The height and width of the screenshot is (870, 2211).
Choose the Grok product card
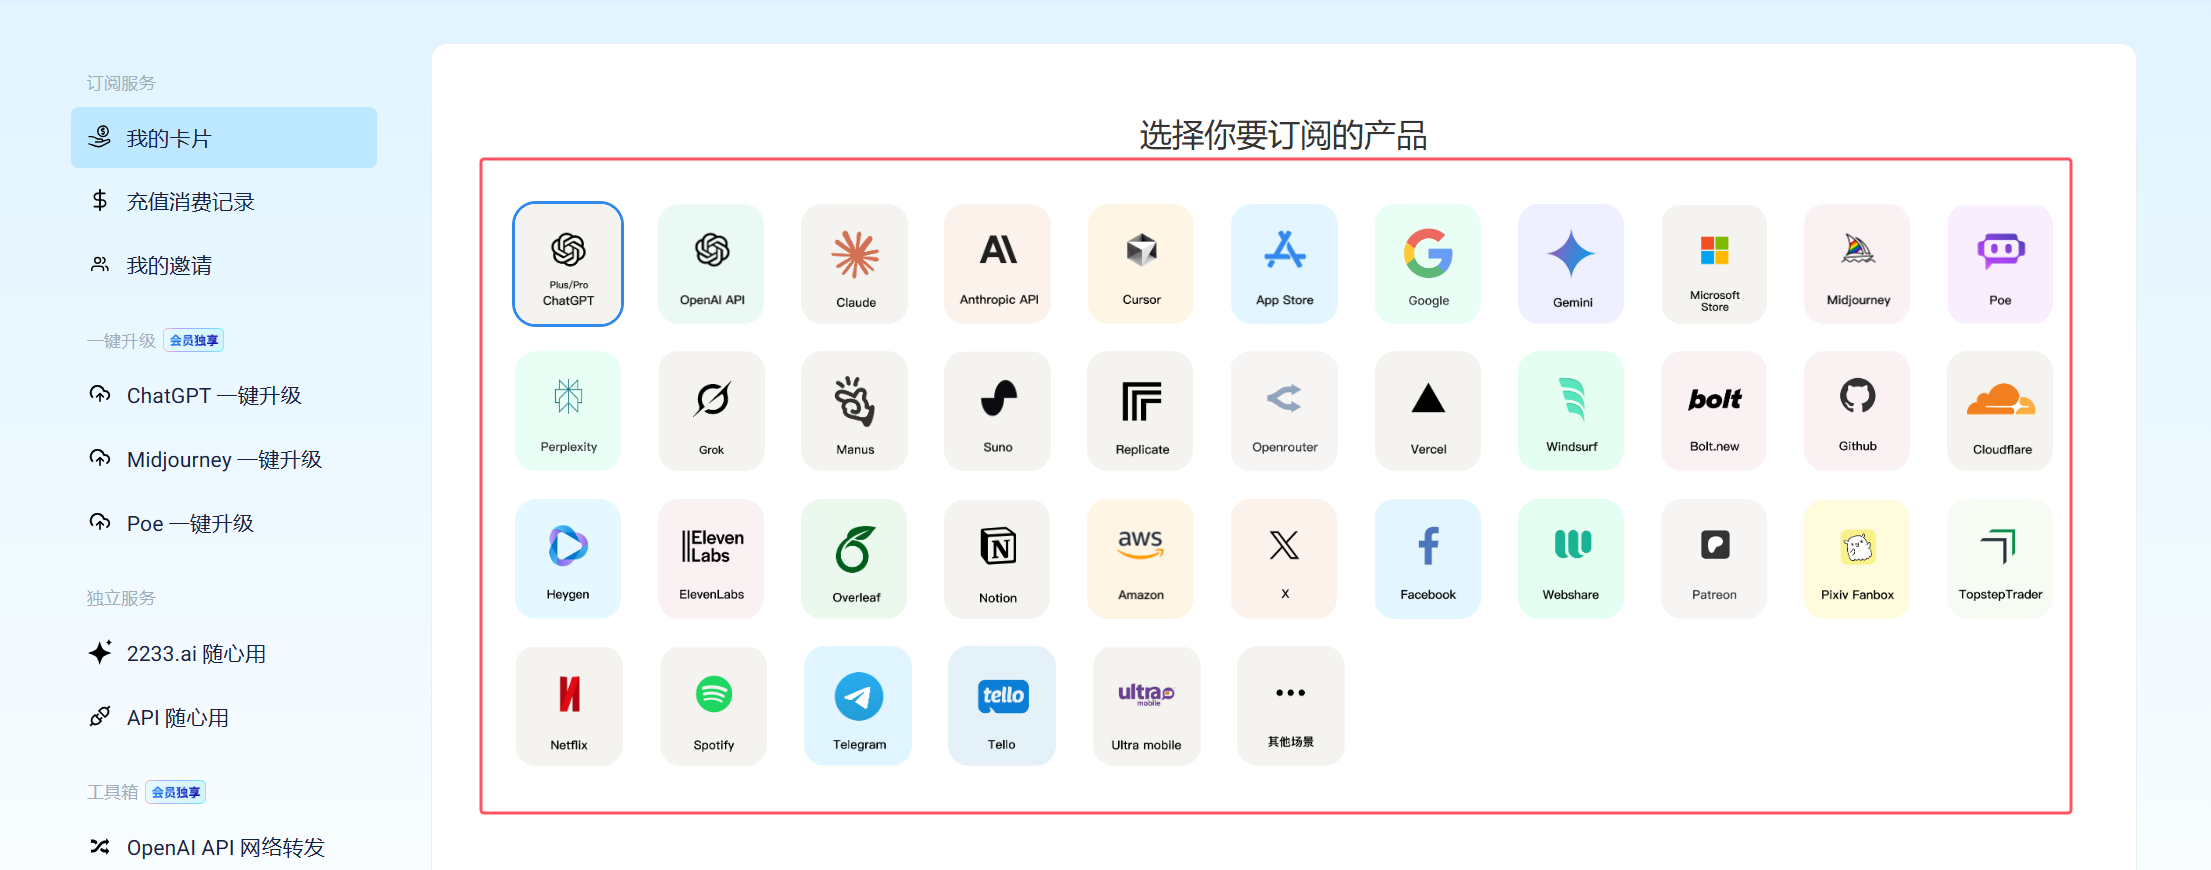click(x=712, y=411)
